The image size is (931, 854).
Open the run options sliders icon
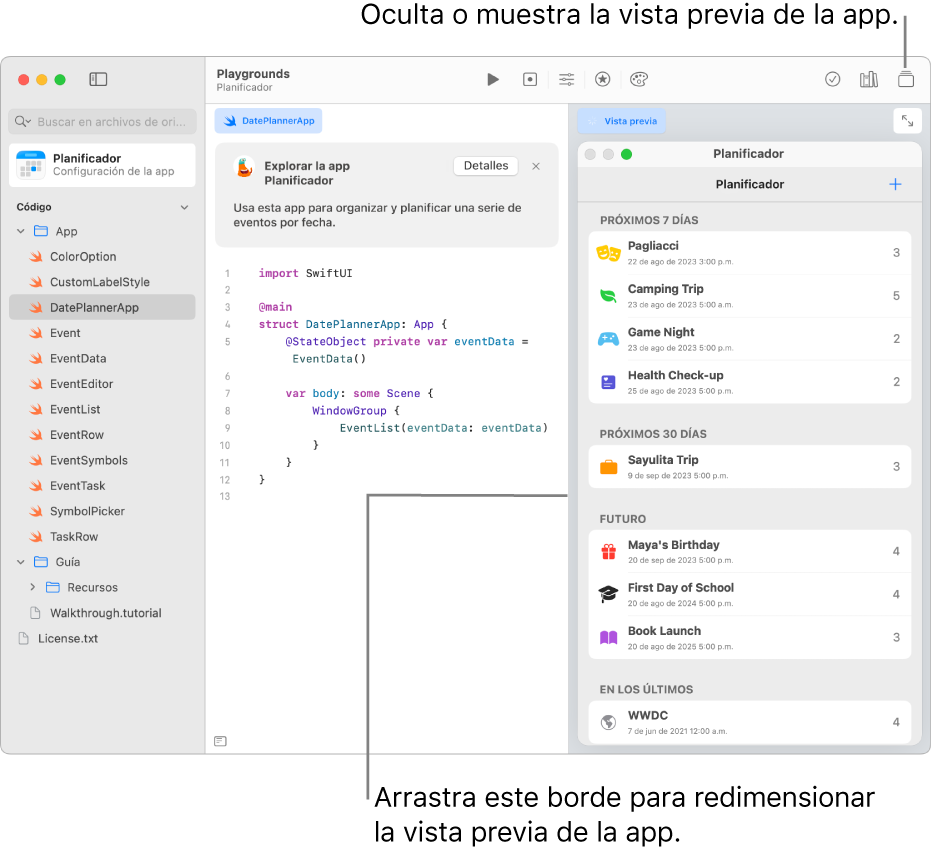pos(566,79)
